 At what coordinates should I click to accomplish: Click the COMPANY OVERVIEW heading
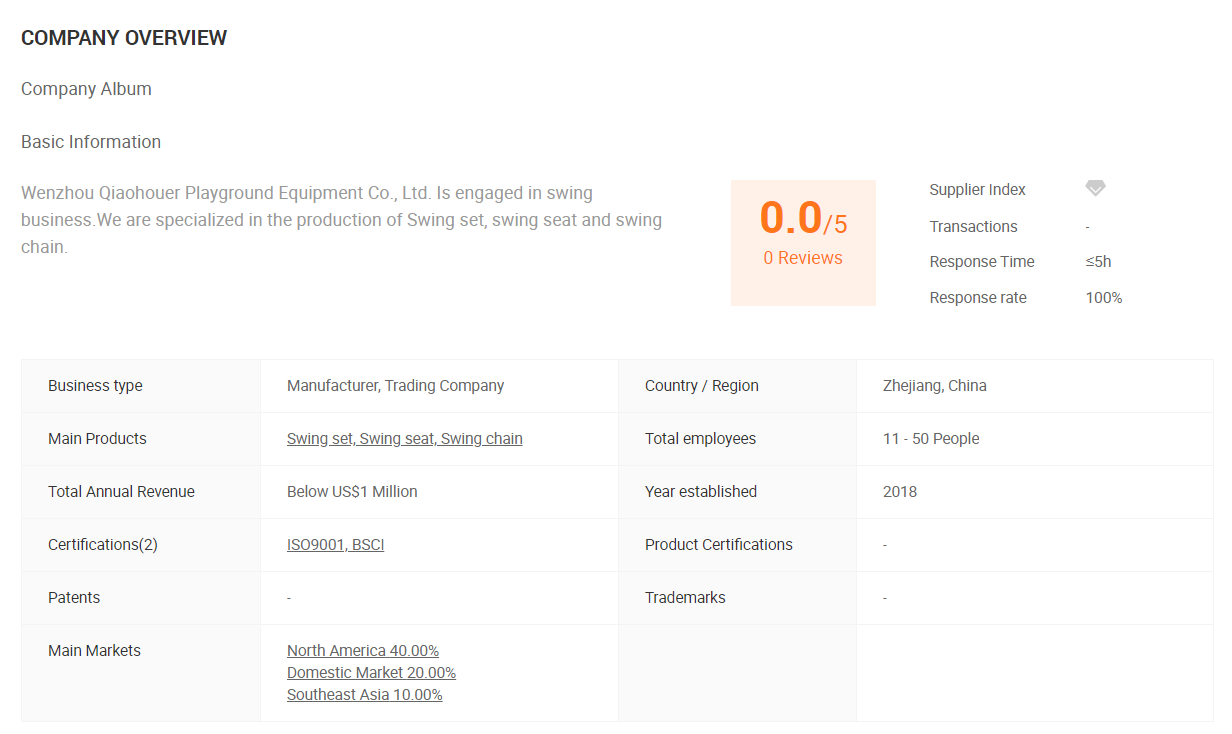pos(124,38)
